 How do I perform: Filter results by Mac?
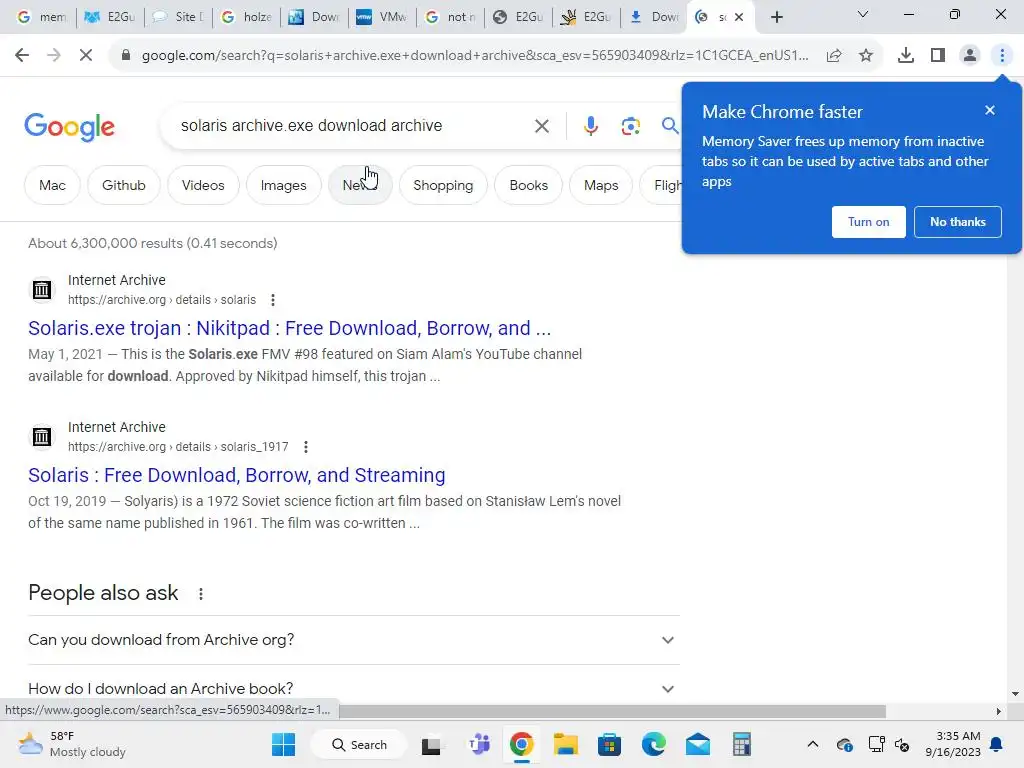(x=52, y=185)
